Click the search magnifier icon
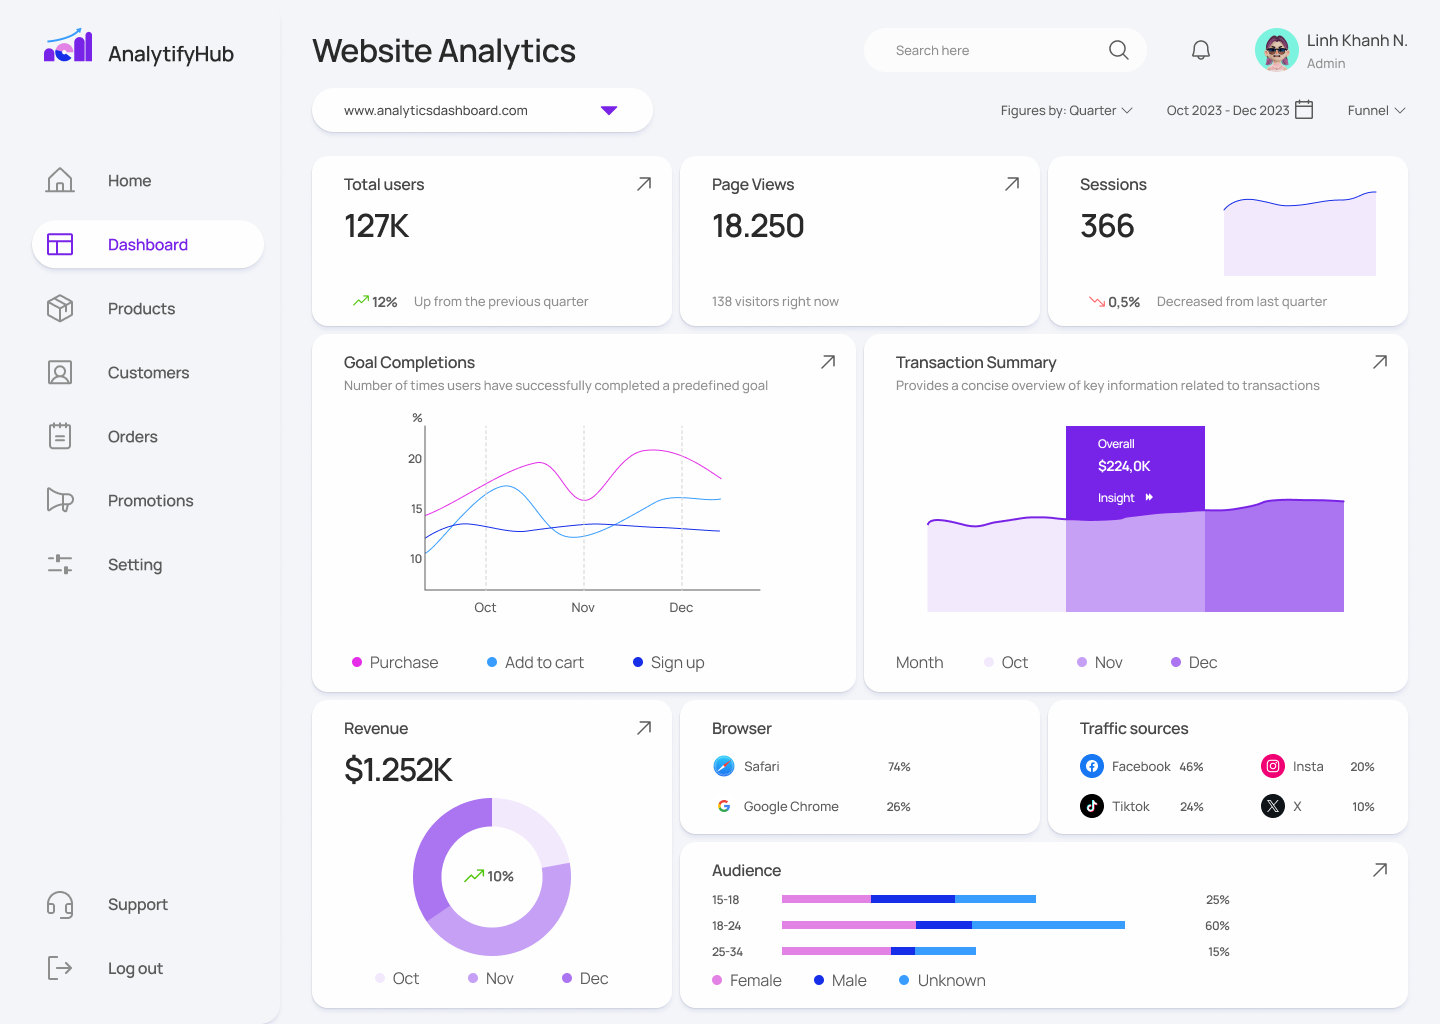 pyautogui.click(x=1118, y=49)
